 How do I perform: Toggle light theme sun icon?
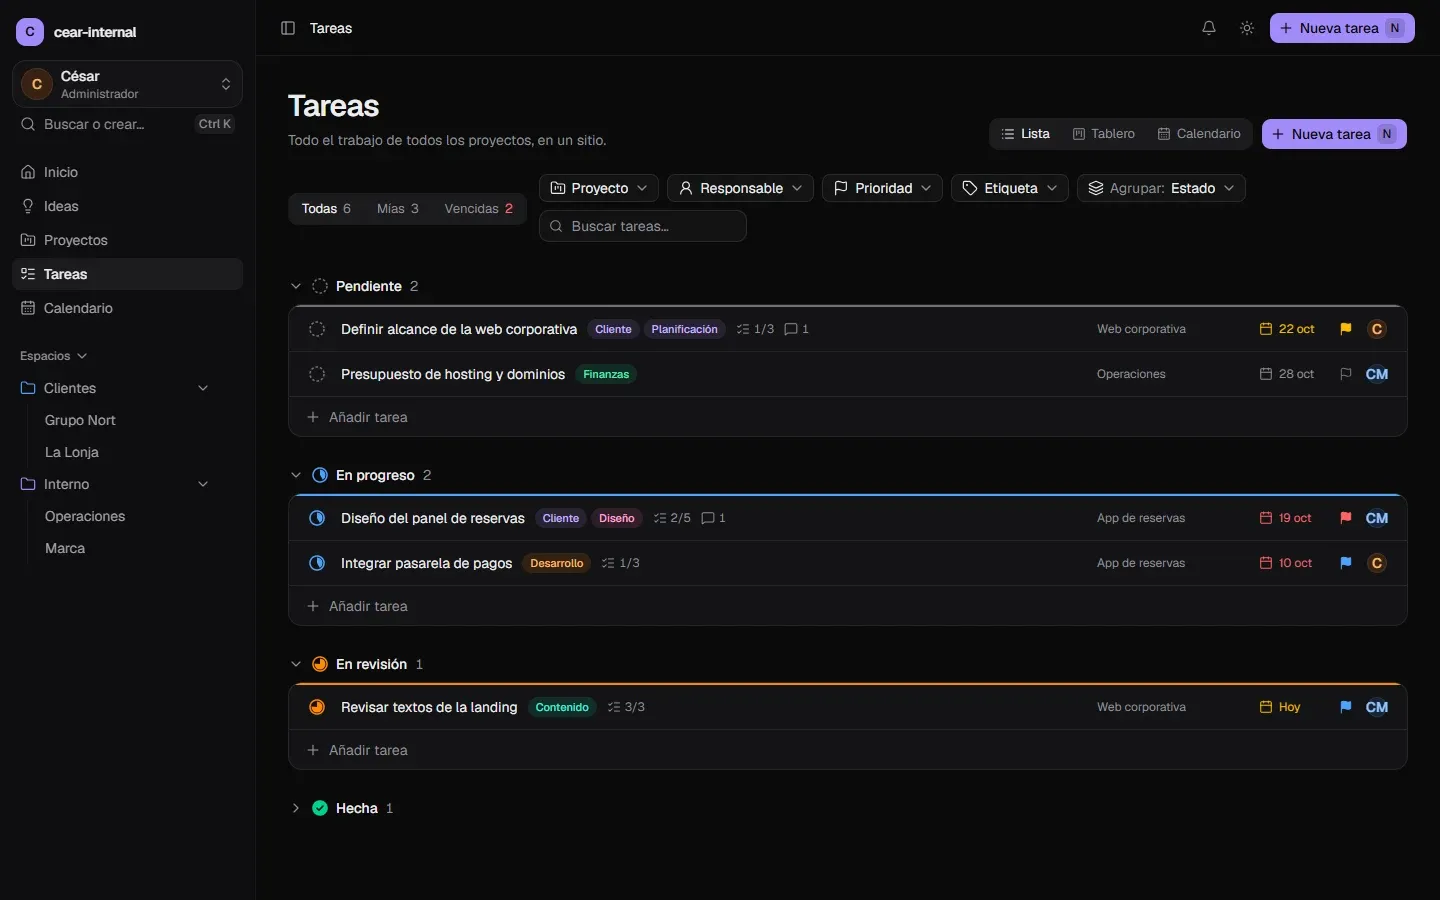(1247, 28)
